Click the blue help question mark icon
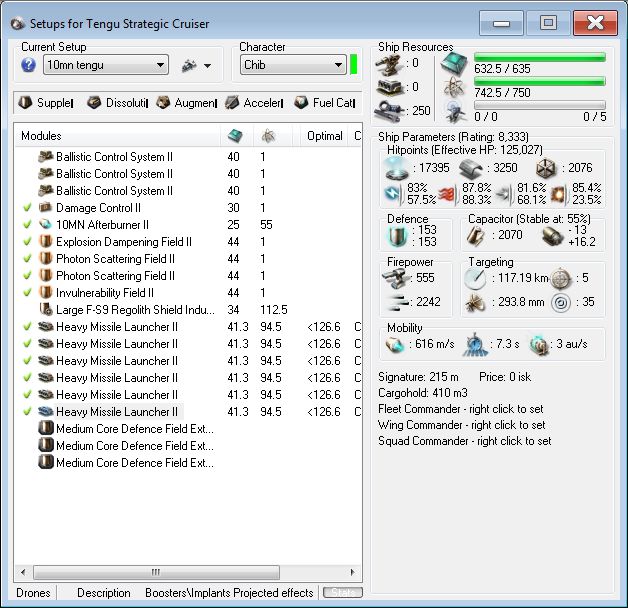 (x=28, y=65)
